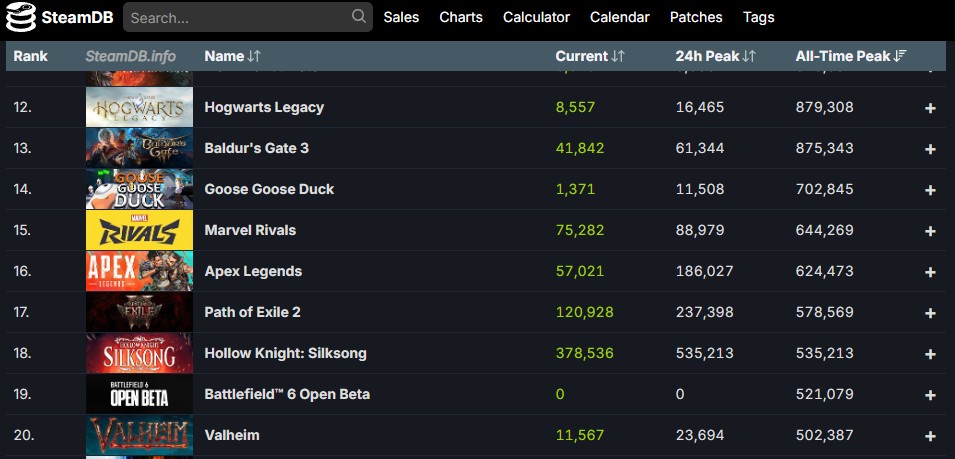Open the Path of Exile 2 game link

[253, 312]
